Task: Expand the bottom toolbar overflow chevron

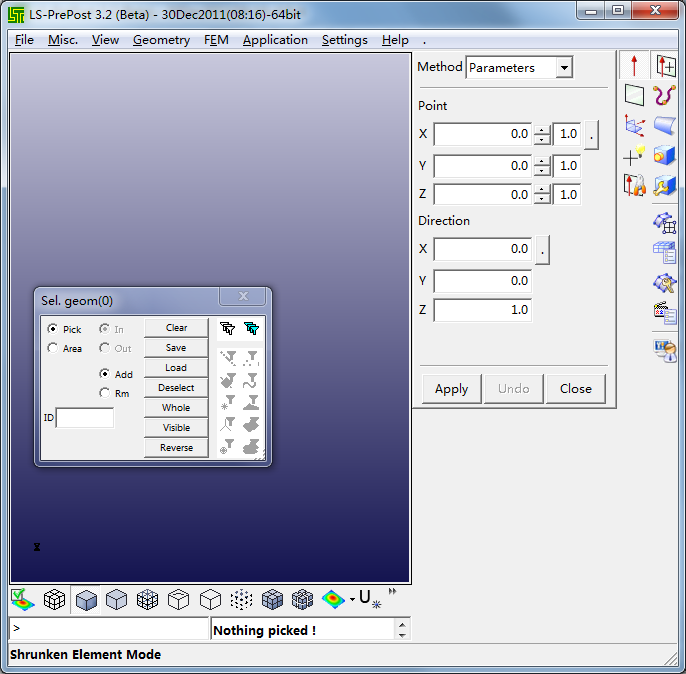Action: 392,591
